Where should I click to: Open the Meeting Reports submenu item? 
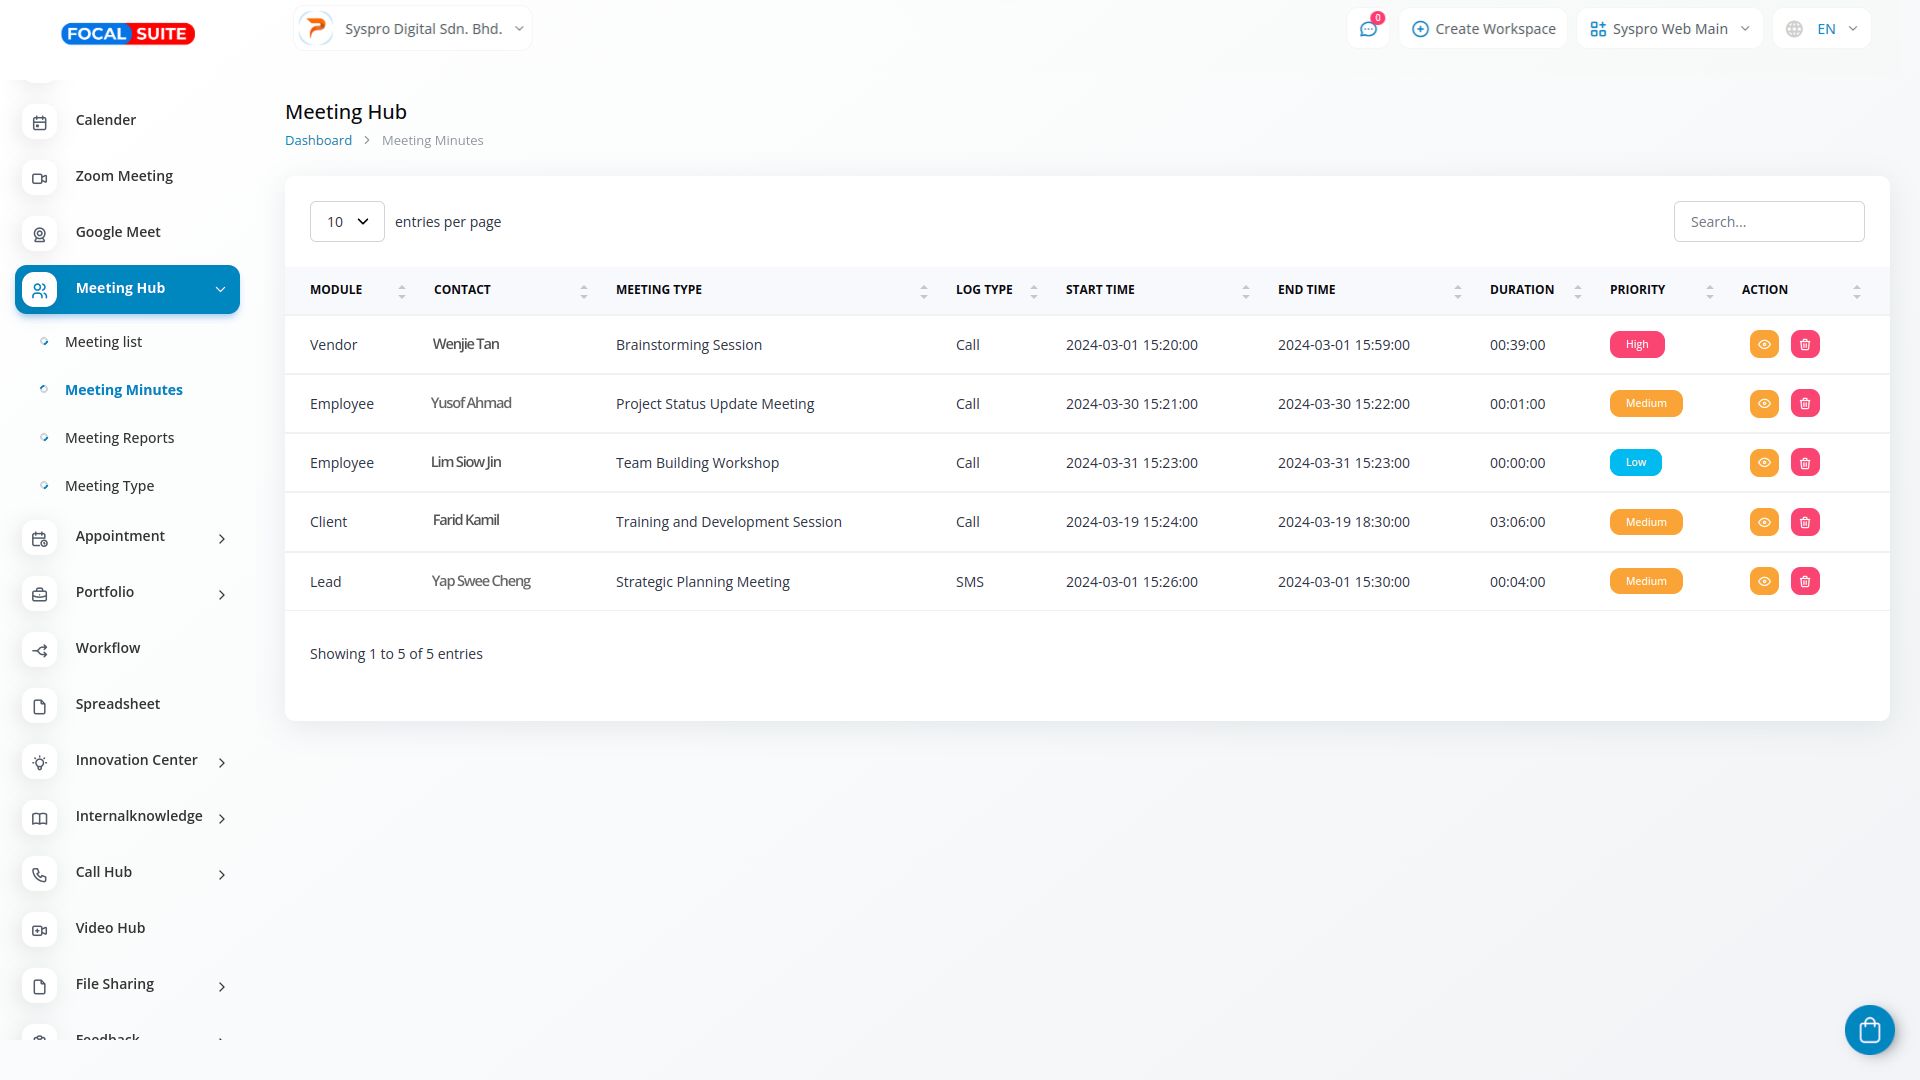click(x=119, y=438)
